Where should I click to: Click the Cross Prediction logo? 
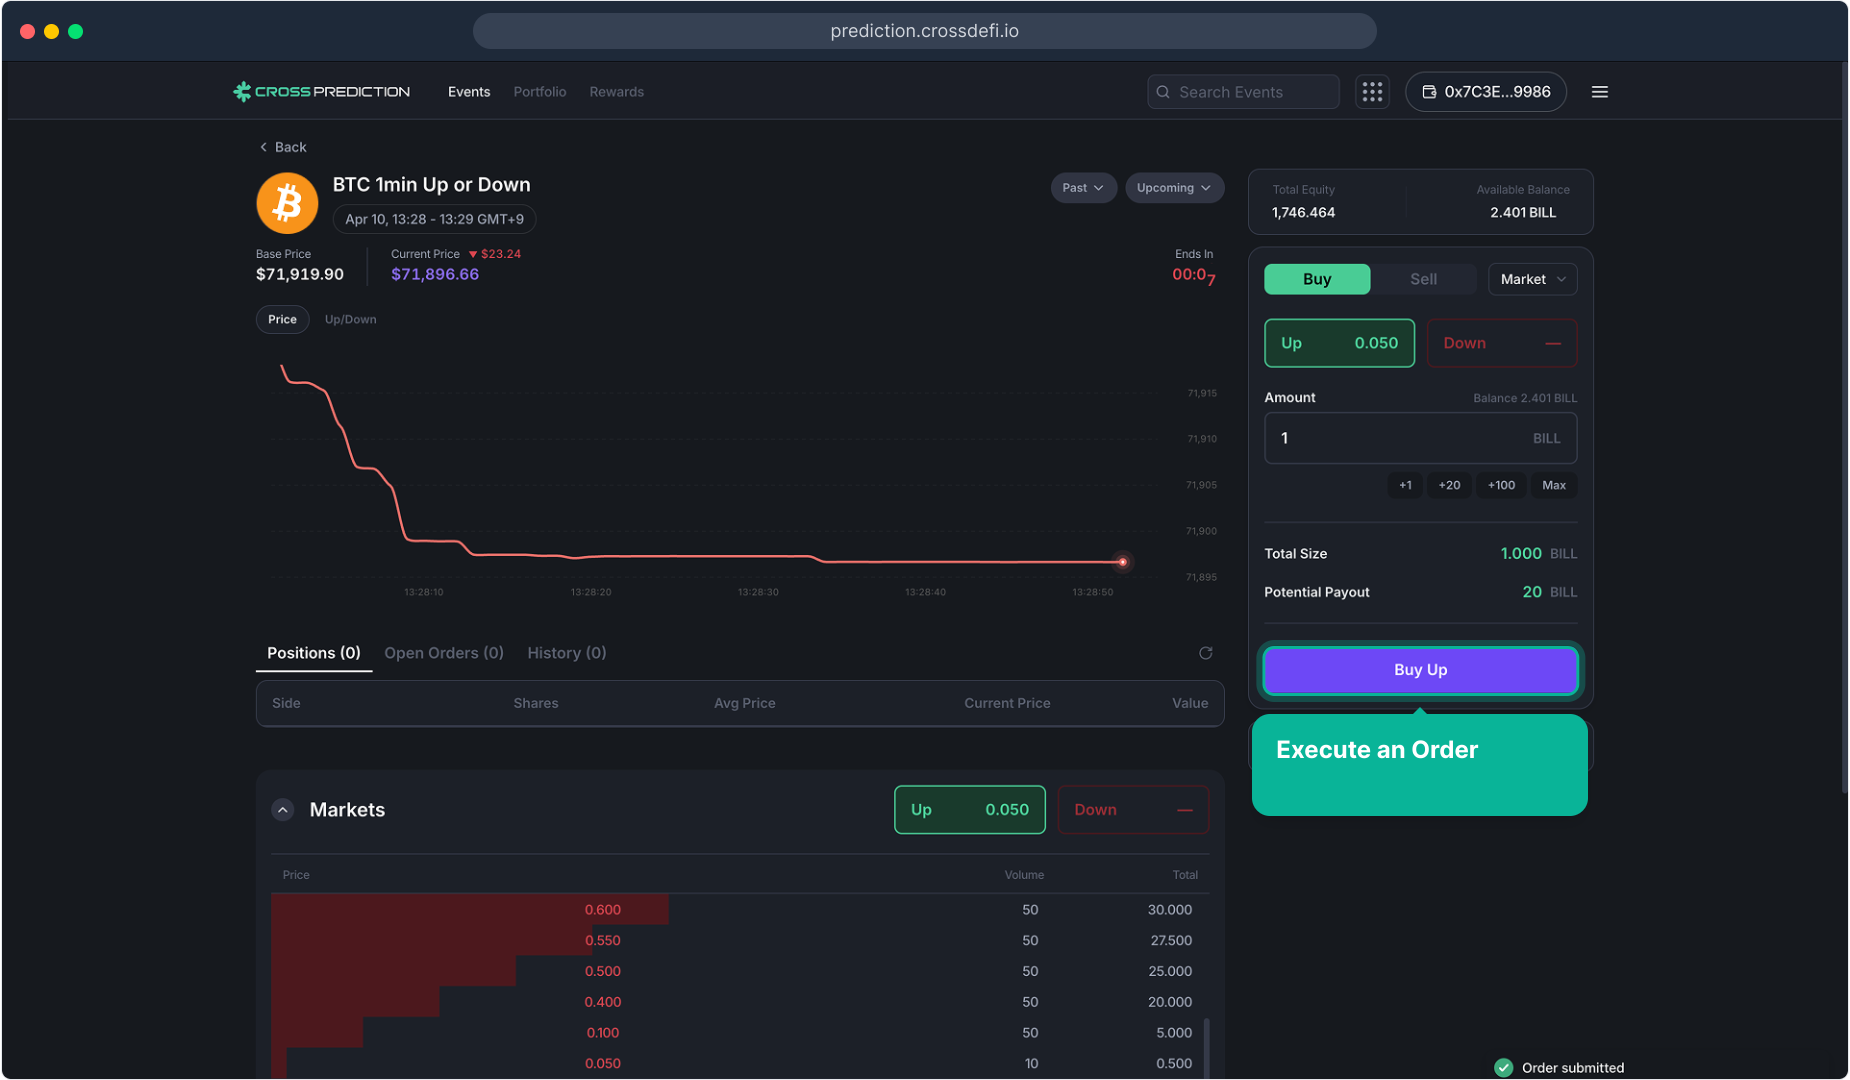click(321, 92)
